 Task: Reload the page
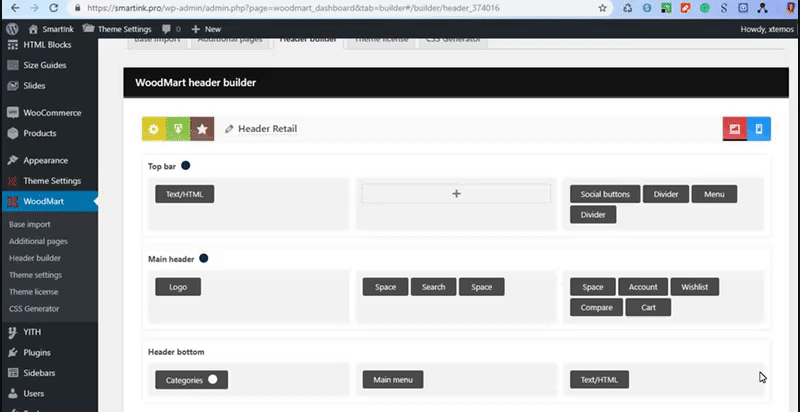(x=54, y=8)
